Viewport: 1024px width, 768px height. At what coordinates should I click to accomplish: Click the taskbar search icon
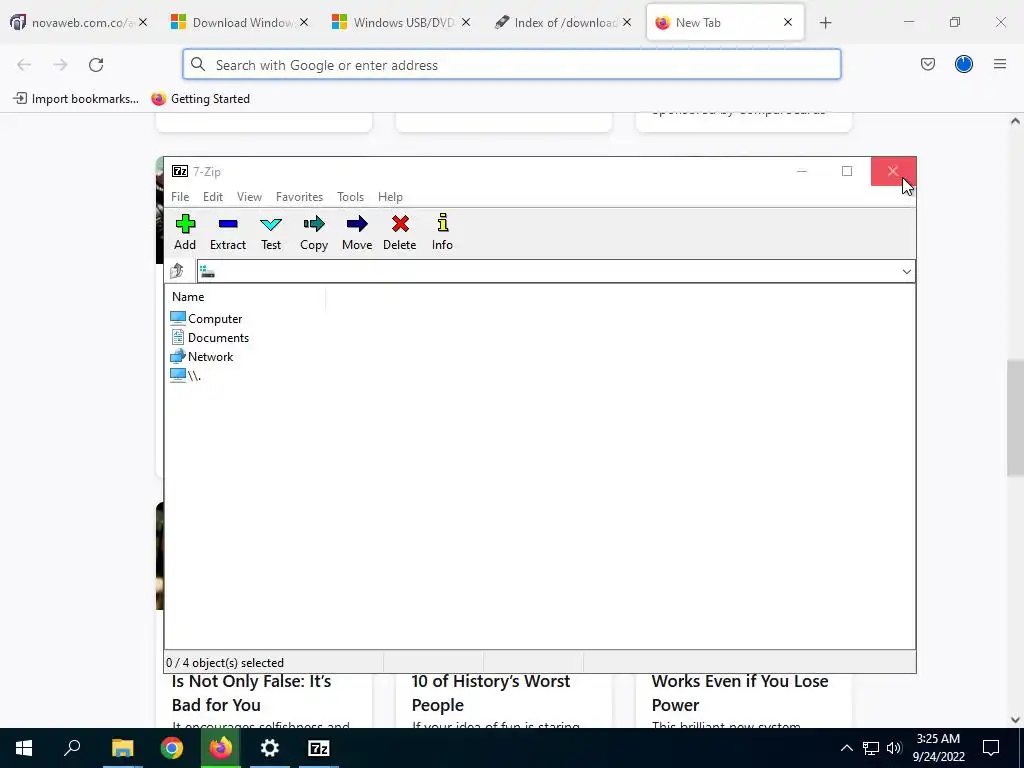pyautogui.click(x=72, y=748)
